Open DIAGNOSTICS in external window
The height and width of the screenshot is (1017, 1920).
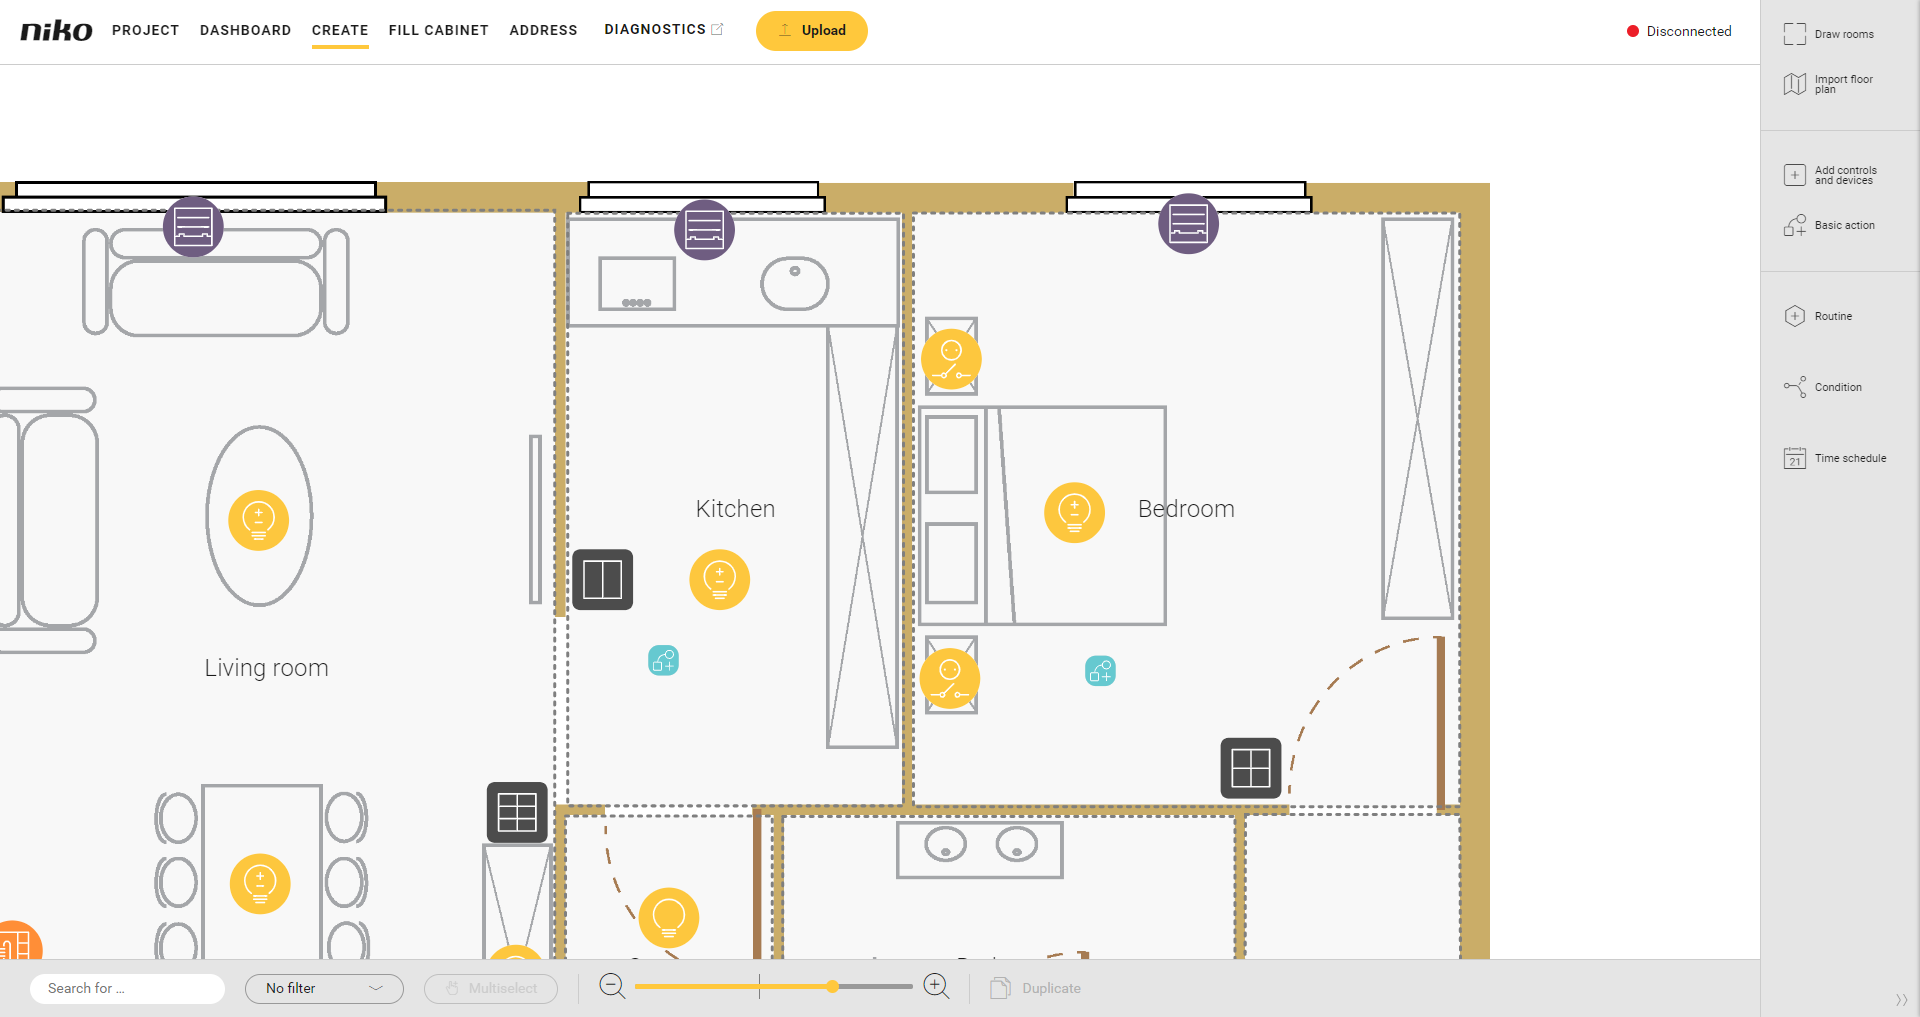tap(664, 29)
